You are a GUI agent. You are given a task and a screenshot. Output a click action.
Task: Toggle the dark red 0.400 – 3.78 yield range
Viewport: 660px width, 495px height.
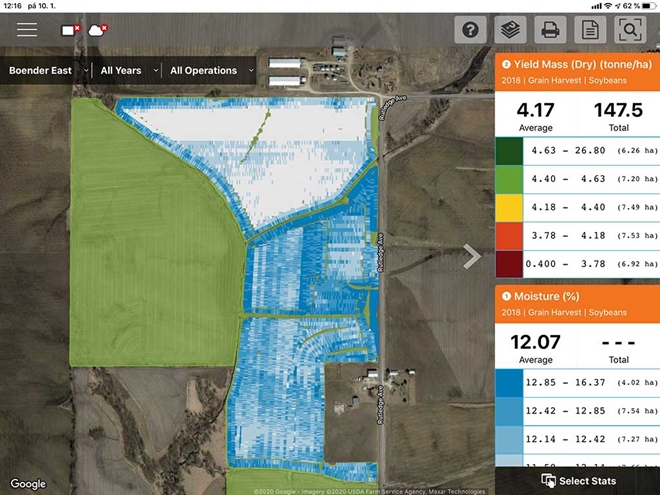[577, 264]
